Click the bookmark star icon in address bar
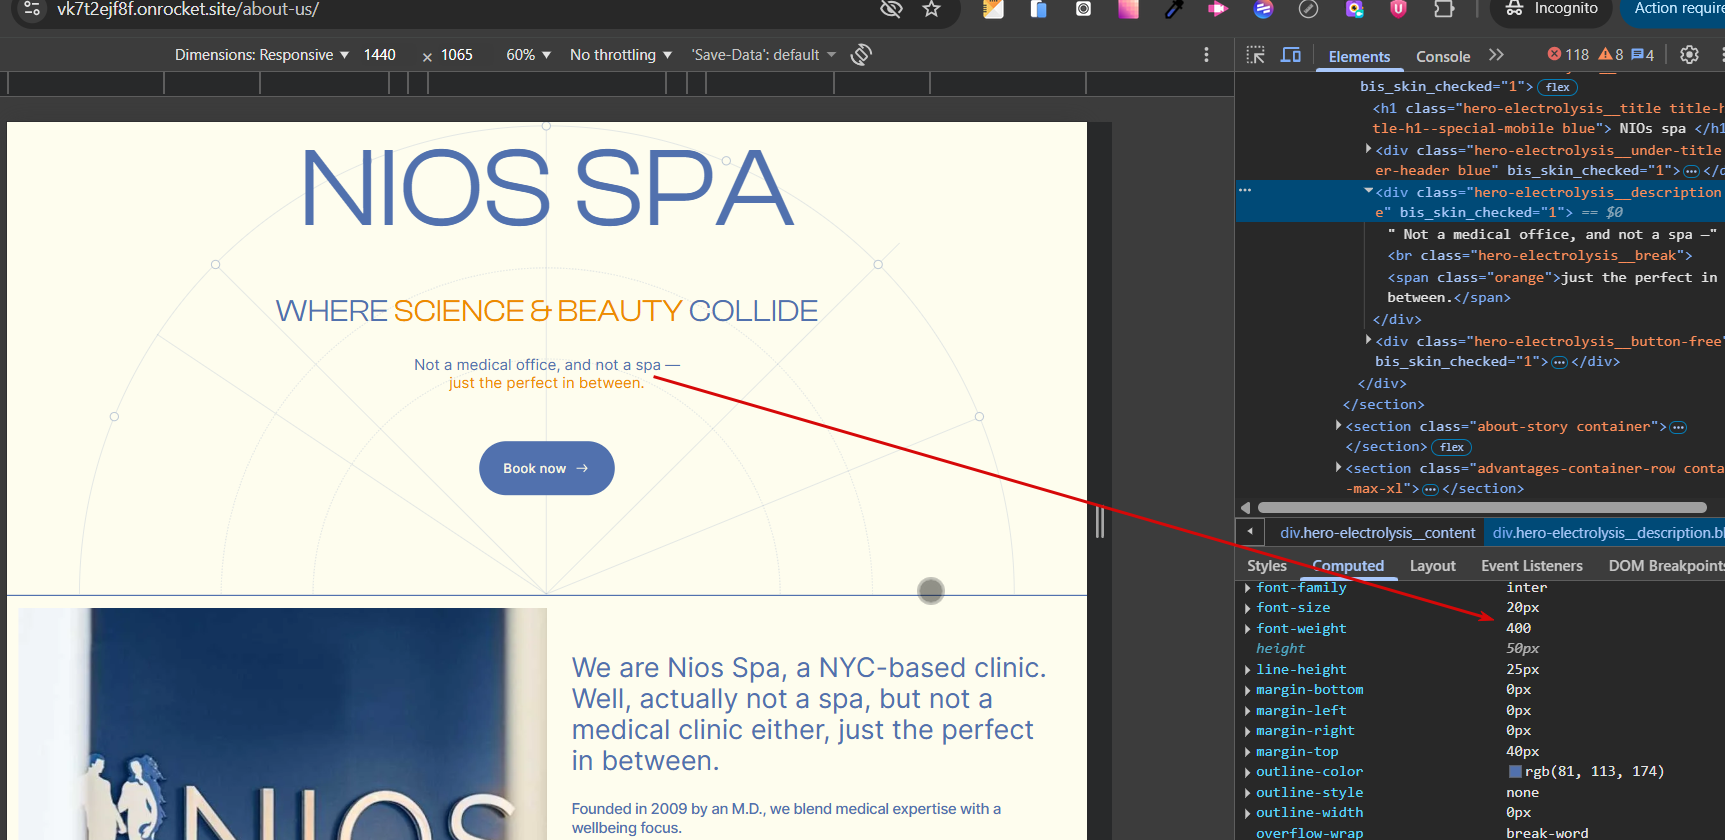1725x840 pixels. [931, 9]
